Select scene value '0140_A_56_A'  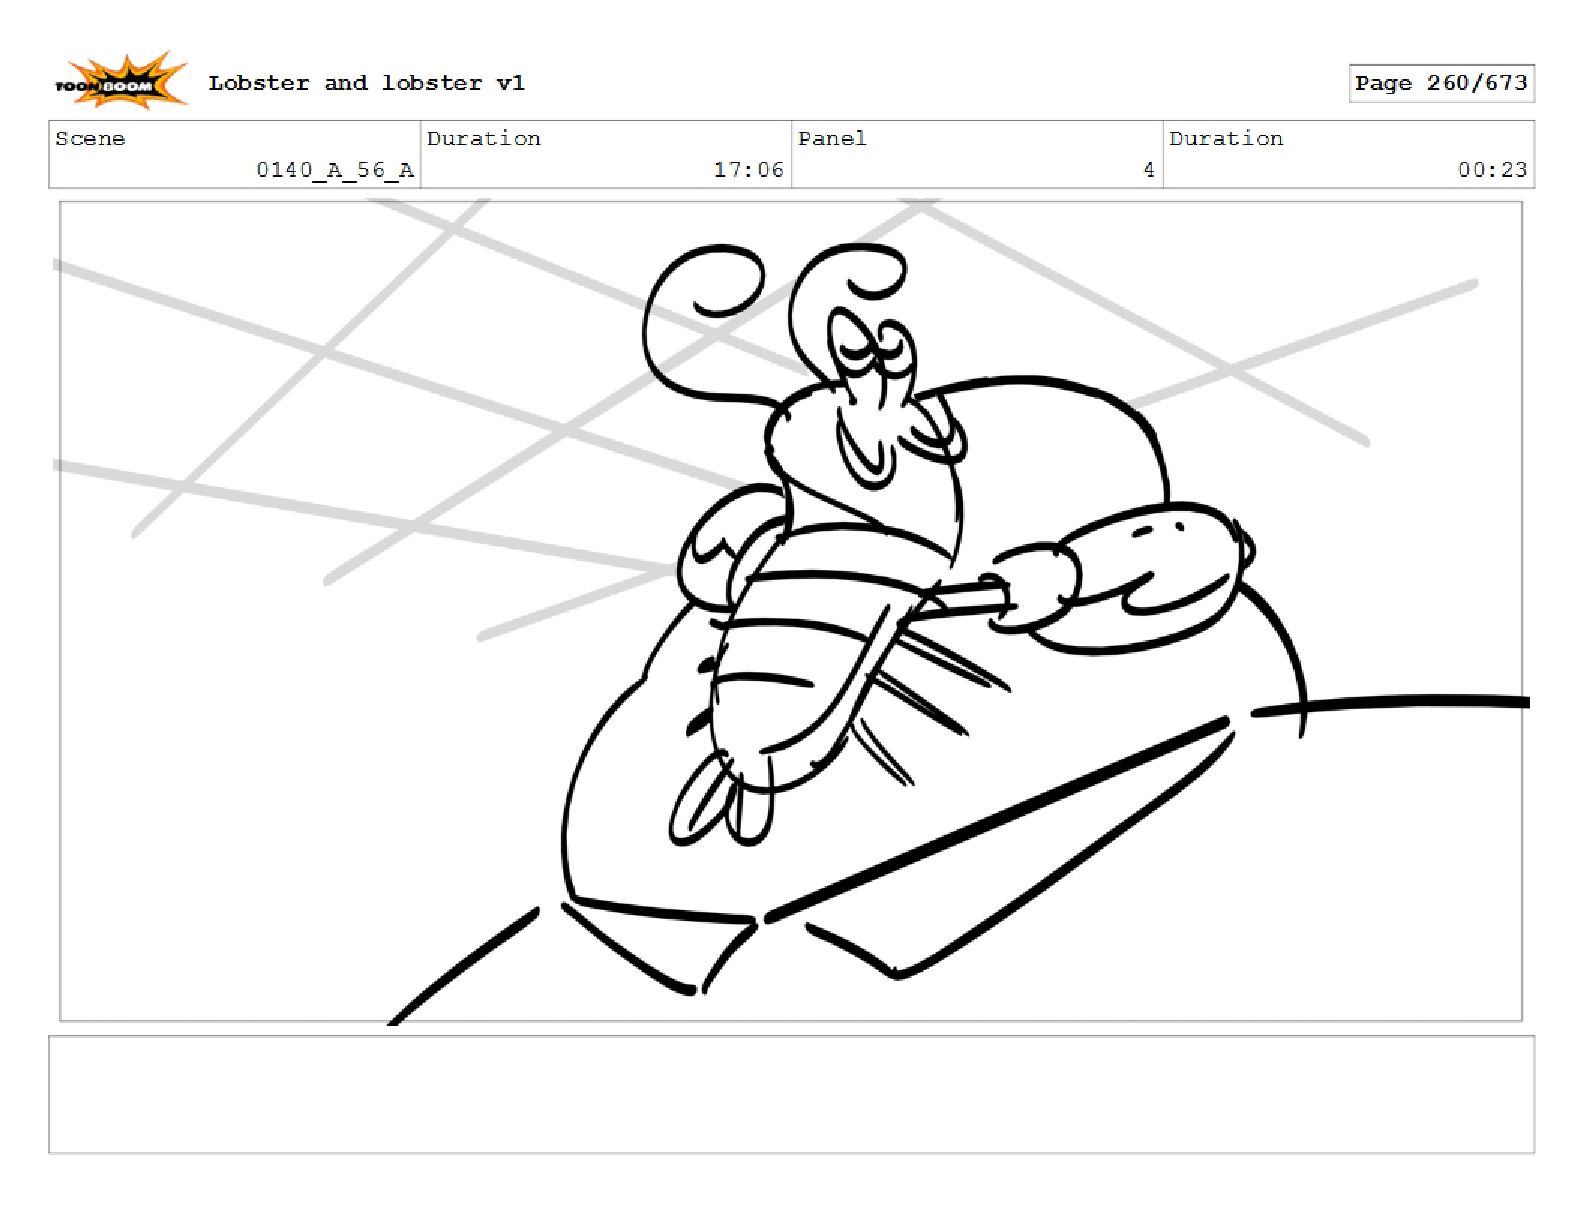point(335,170)
